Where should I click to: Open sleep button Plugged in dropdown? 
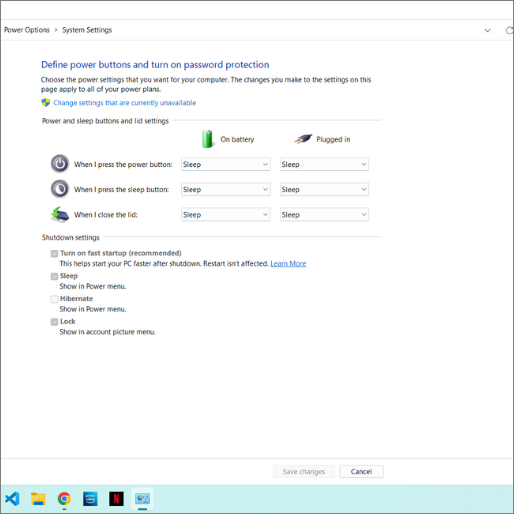click(x=324, y=189)
